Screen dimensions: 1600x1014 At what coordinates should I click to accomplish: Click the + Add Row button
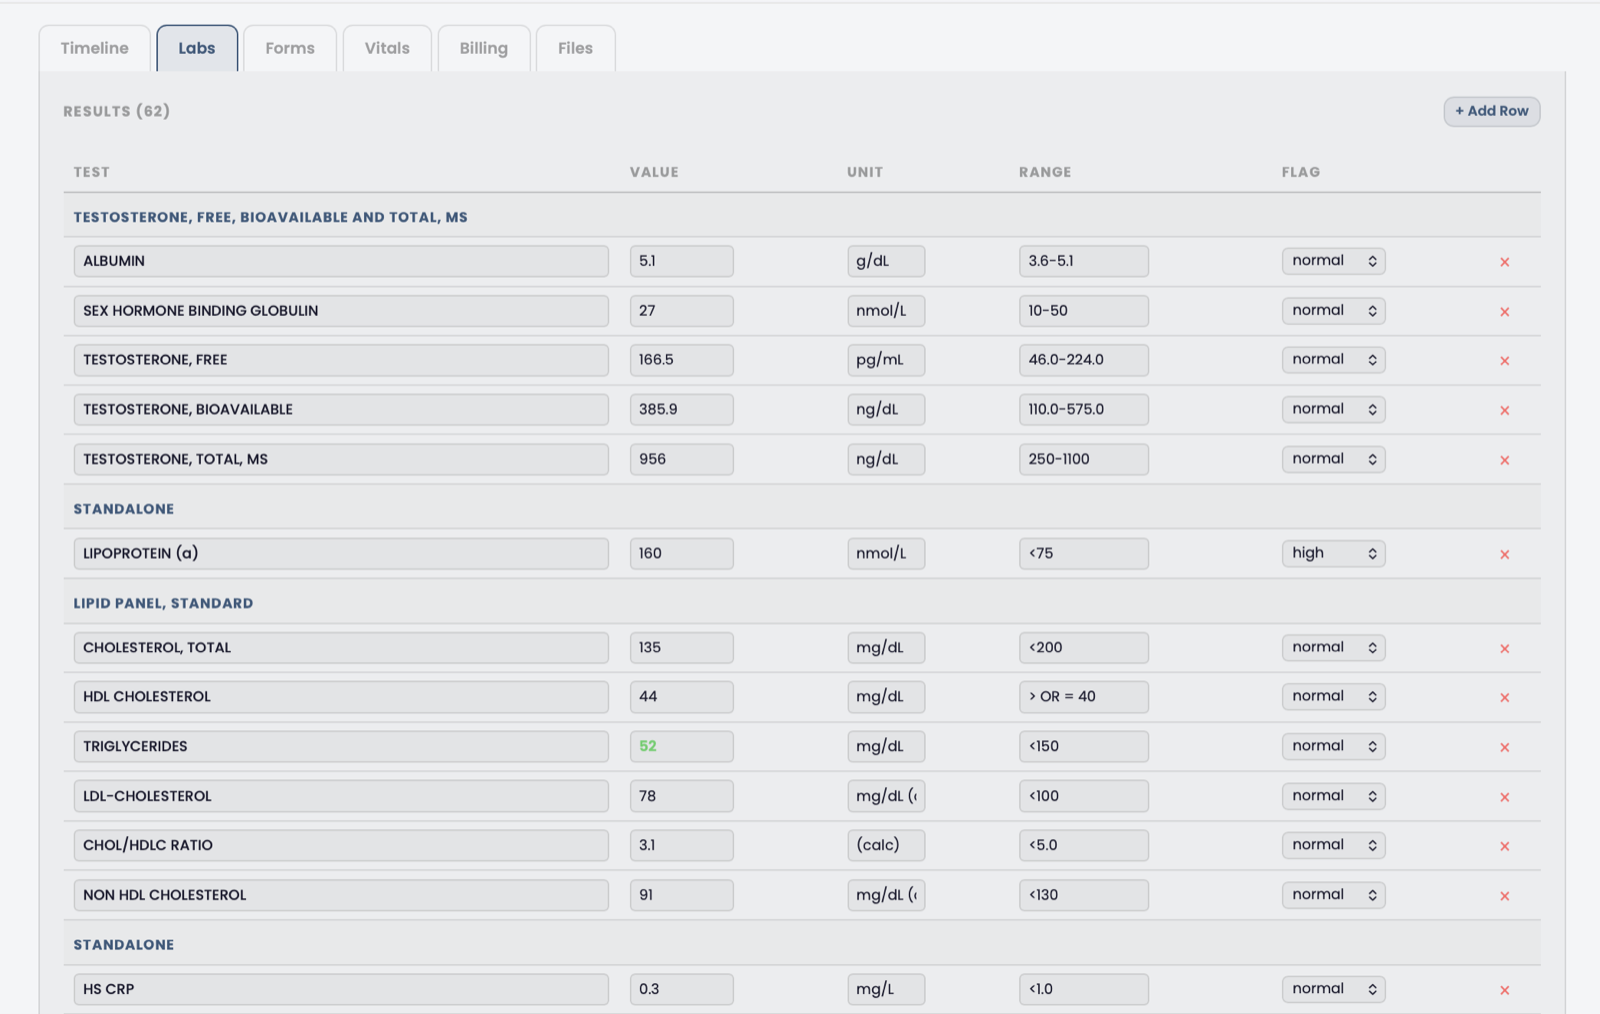click(x=1491, y=111)
